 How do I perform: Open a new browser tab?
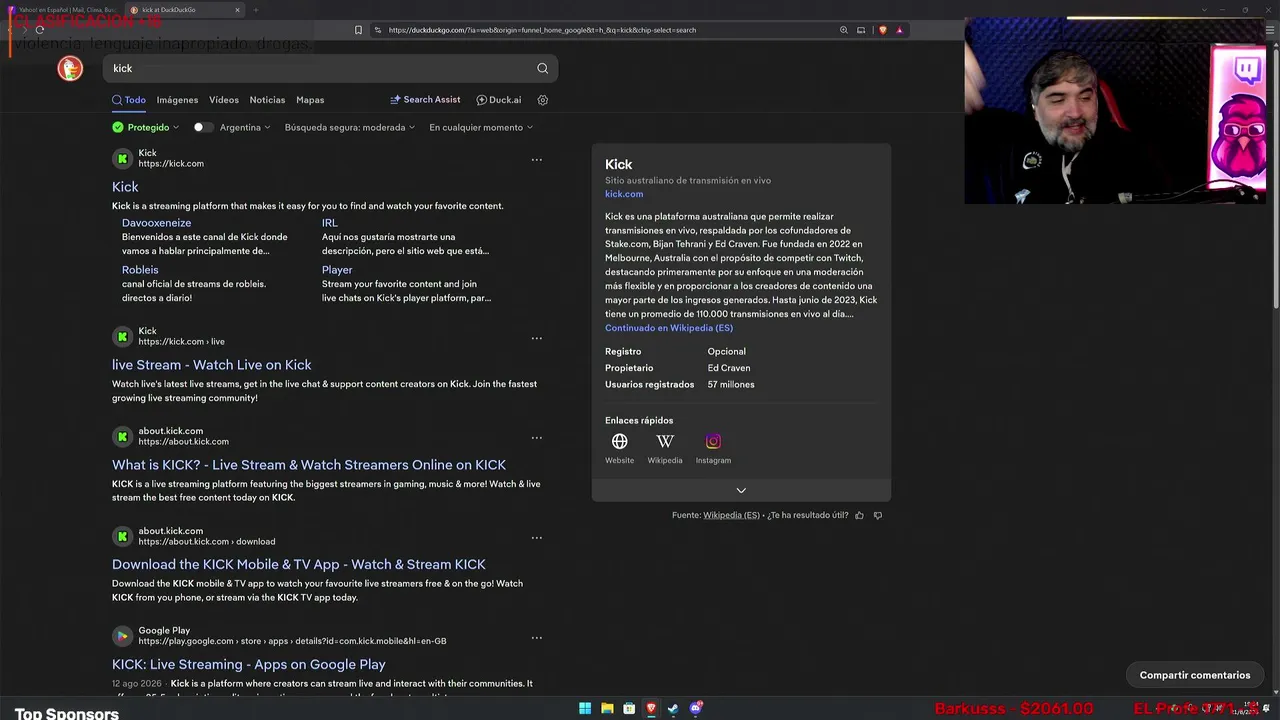click(255, 10)
